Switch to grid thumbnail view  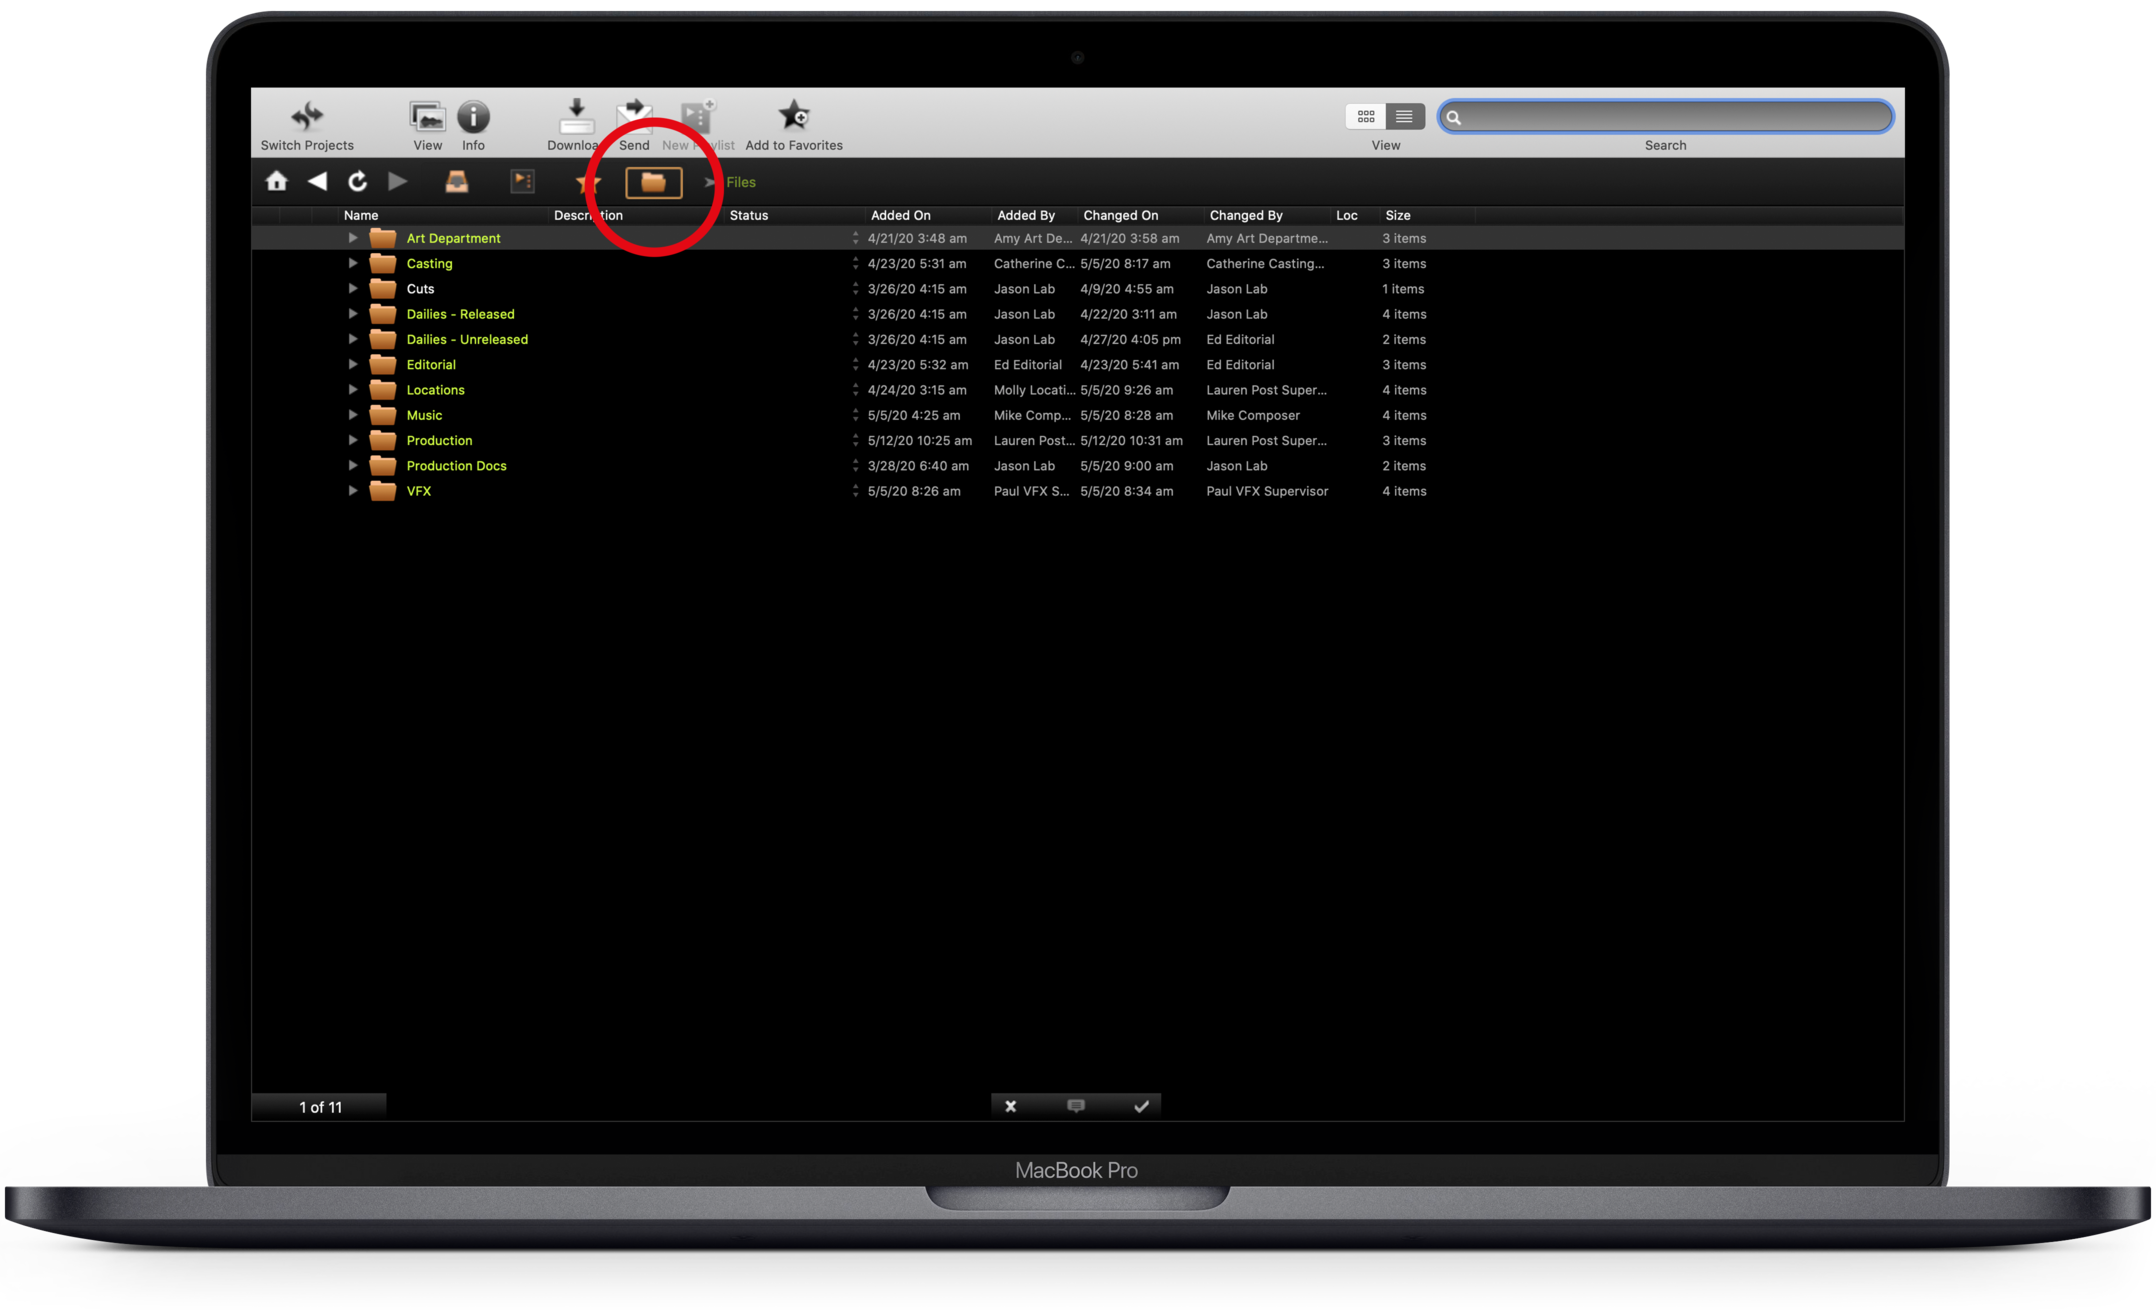click(1366, 117)
